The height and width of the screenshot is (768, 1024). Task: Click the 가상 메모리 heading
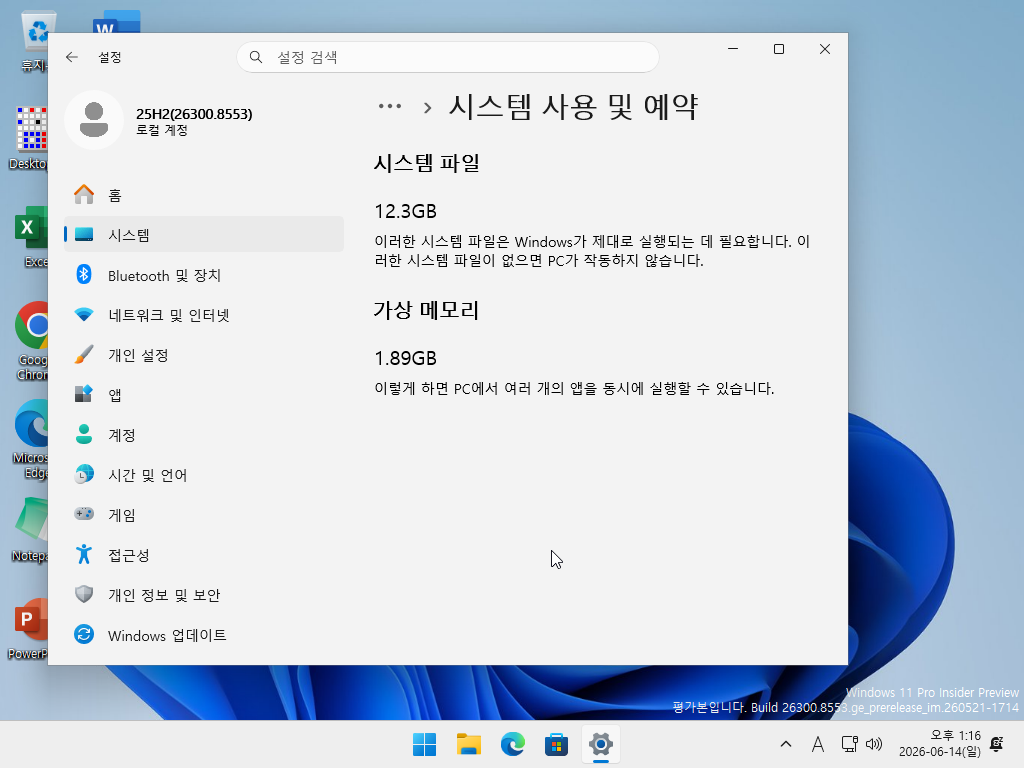426,310
